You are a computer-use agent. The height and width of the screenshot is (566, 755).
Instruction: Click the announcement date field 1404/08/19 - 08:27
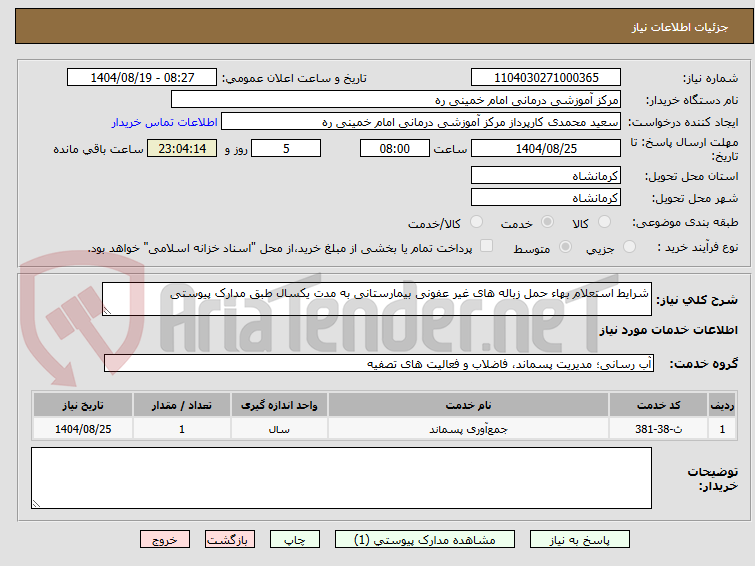tap(142, 78)
